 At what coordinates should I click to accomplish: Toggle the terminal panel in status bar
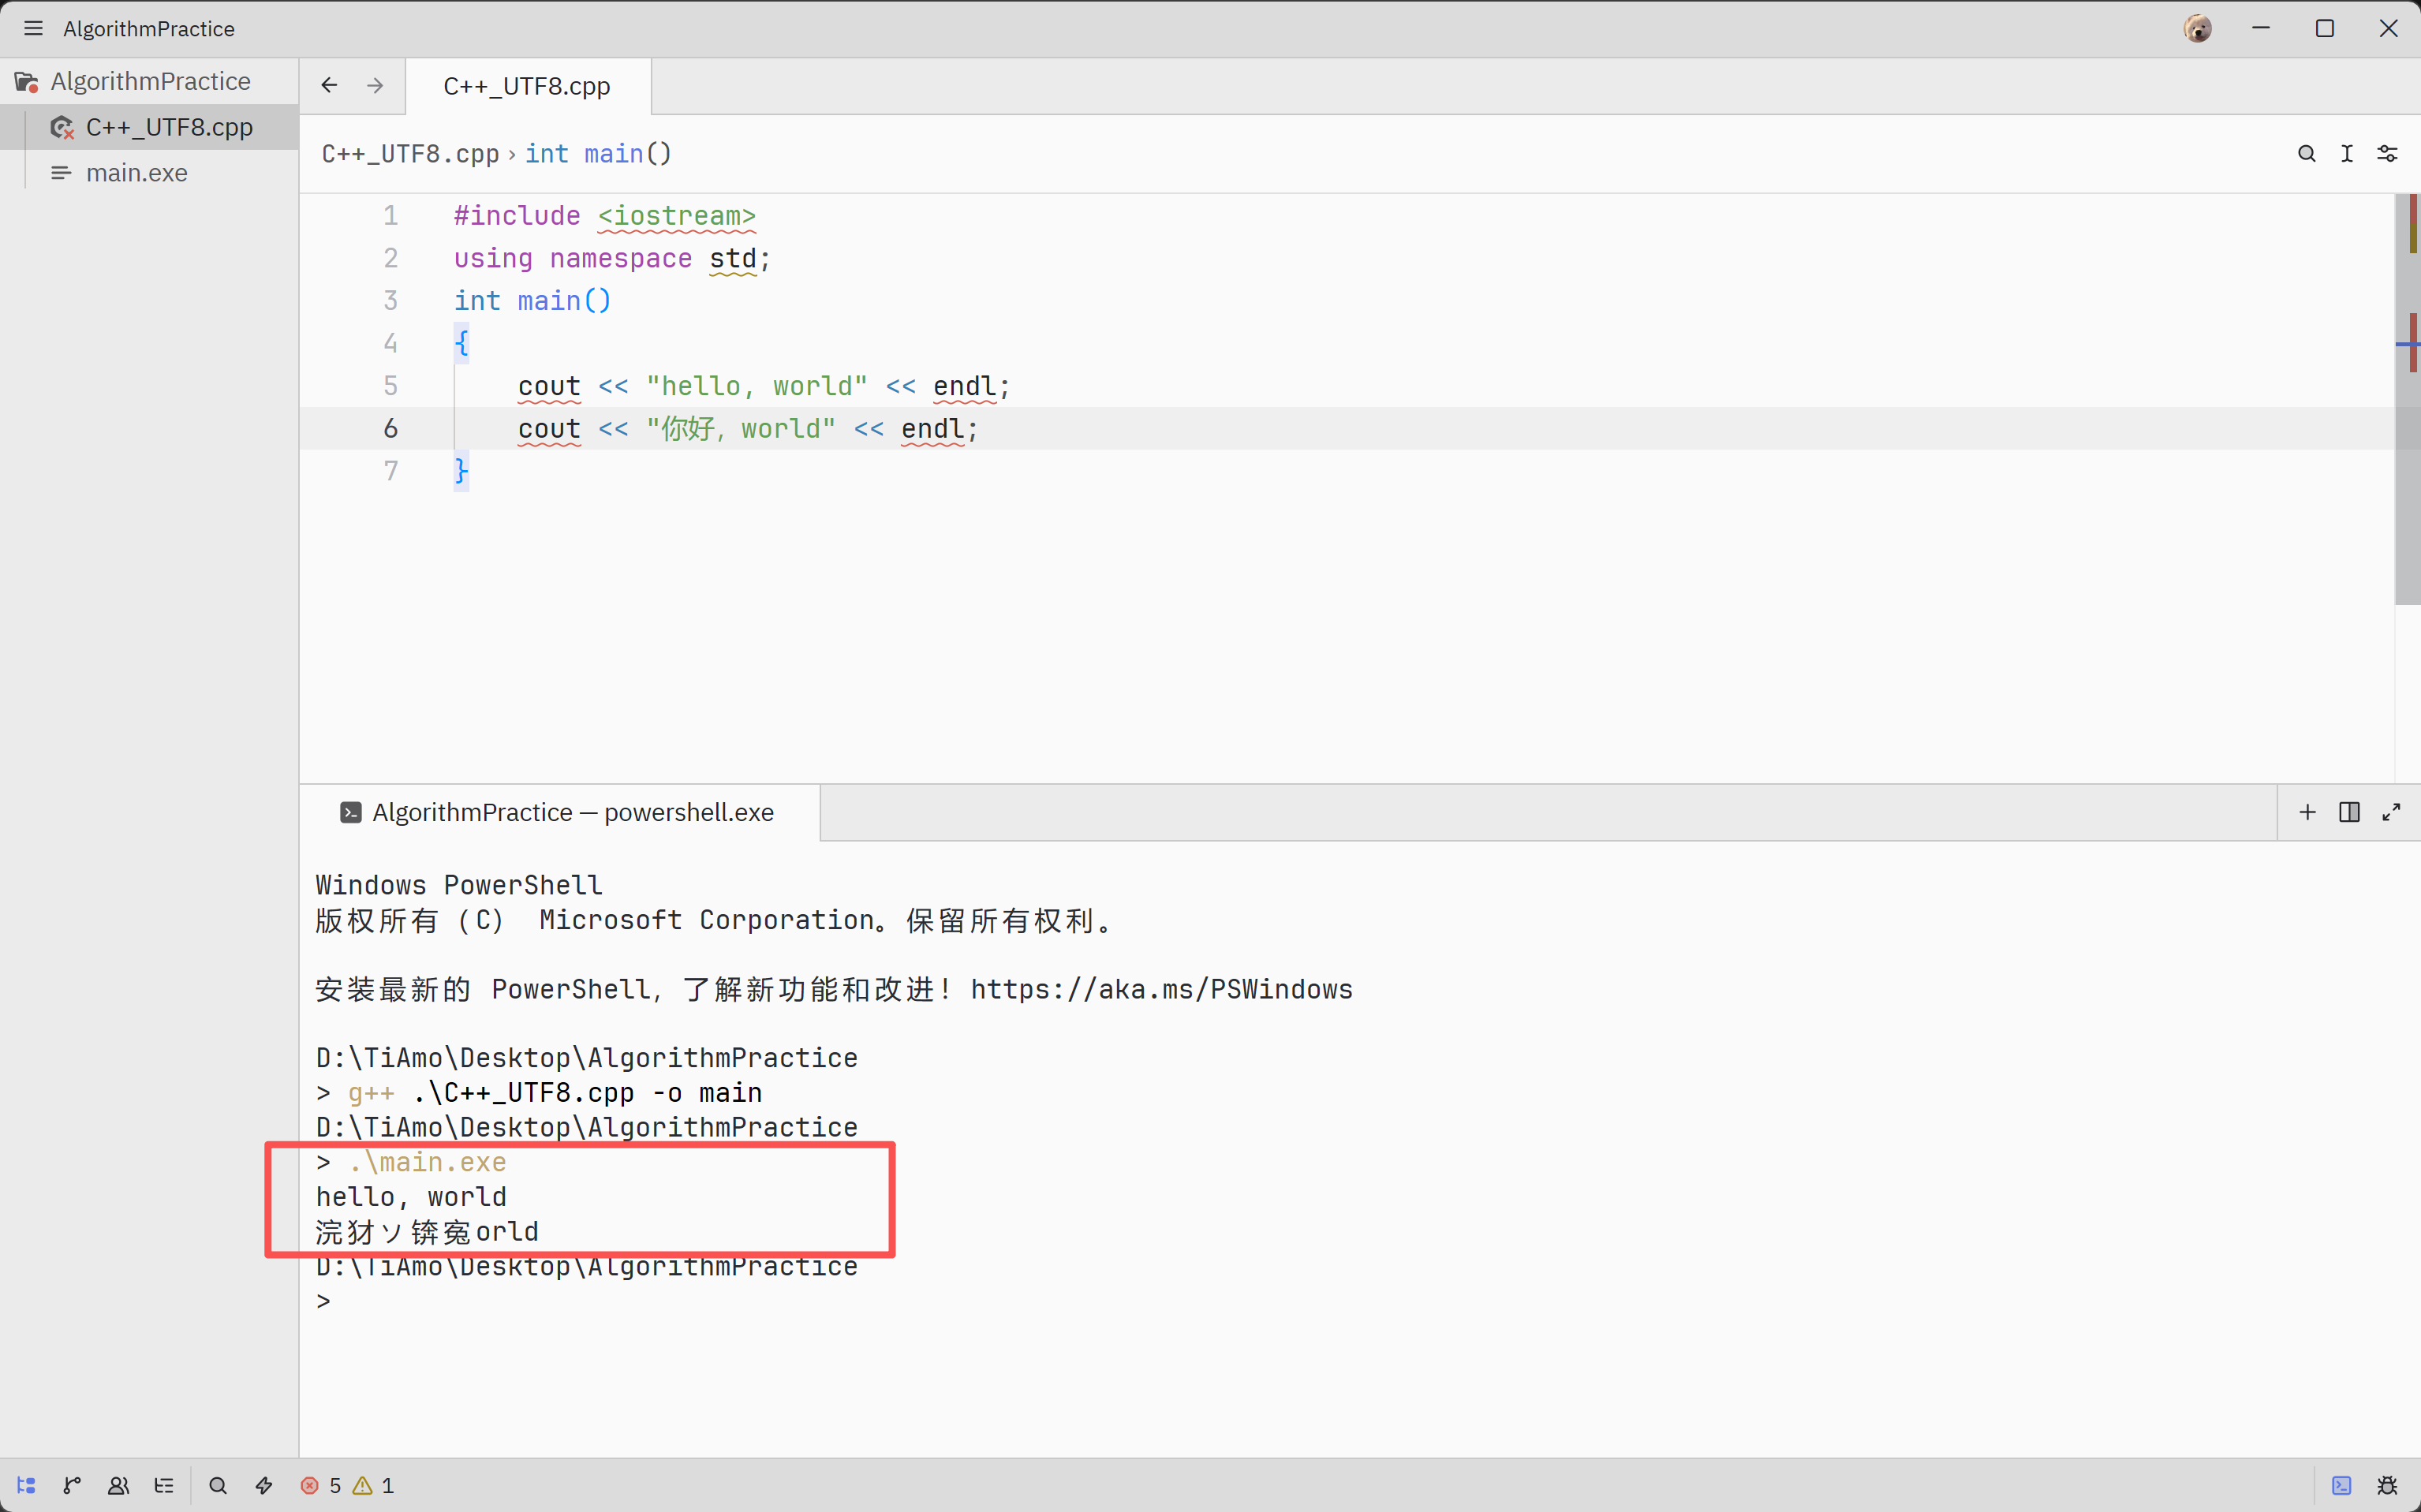[x=2342, y=1485]
